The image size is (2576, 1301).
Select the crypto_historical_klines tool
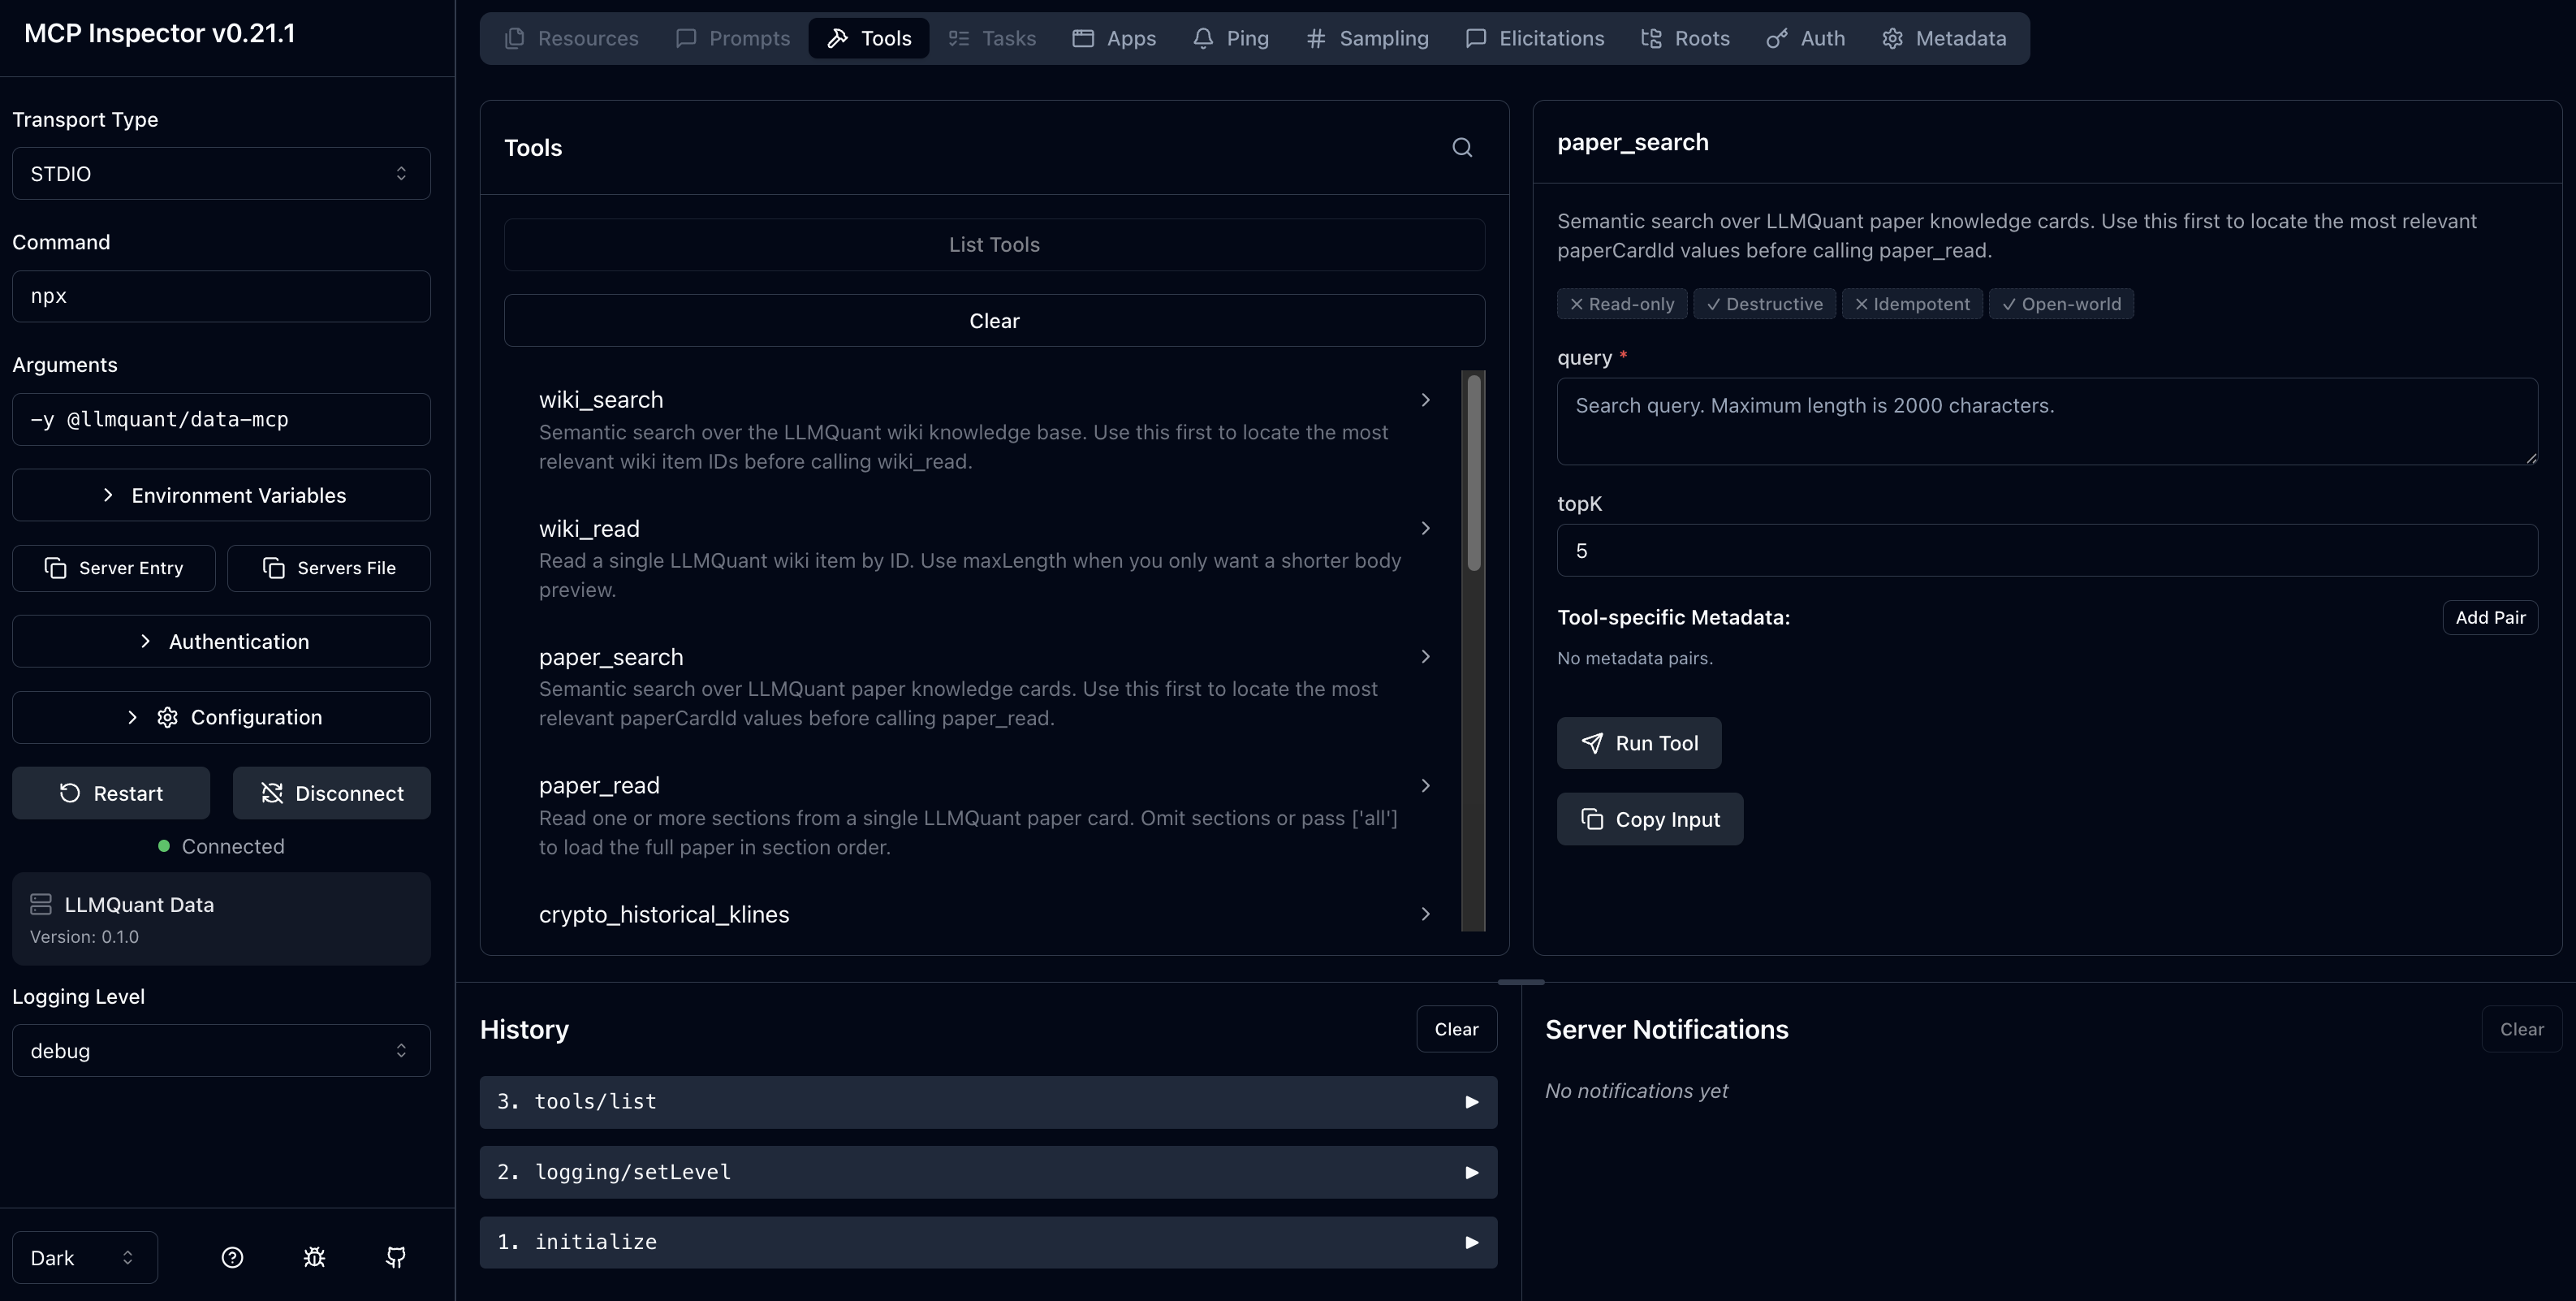pos(982,914)
